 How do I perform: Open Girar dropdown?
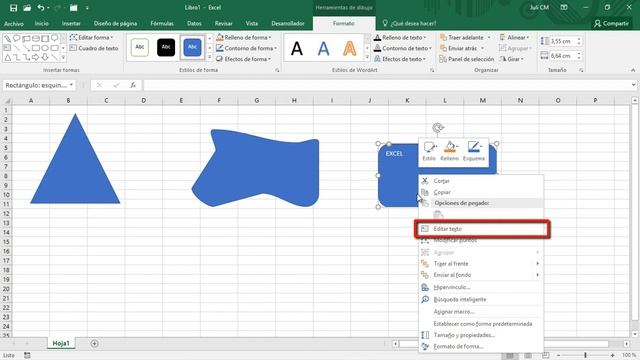[511, 59]
